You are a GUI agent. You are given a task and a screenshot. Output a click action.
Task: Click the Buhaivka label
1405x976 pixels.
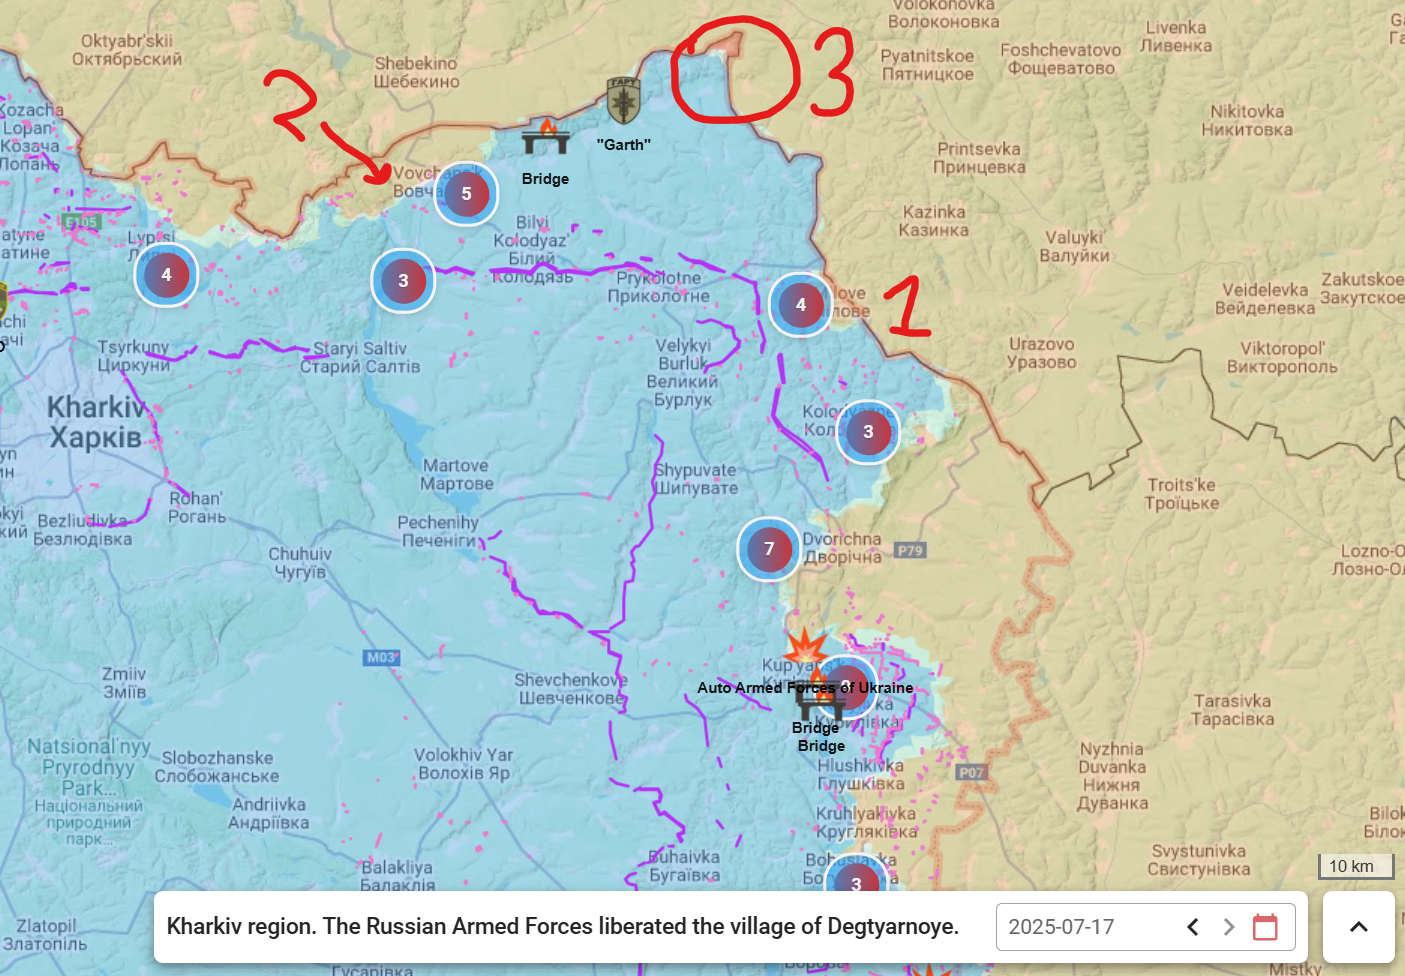coord(684,866)
